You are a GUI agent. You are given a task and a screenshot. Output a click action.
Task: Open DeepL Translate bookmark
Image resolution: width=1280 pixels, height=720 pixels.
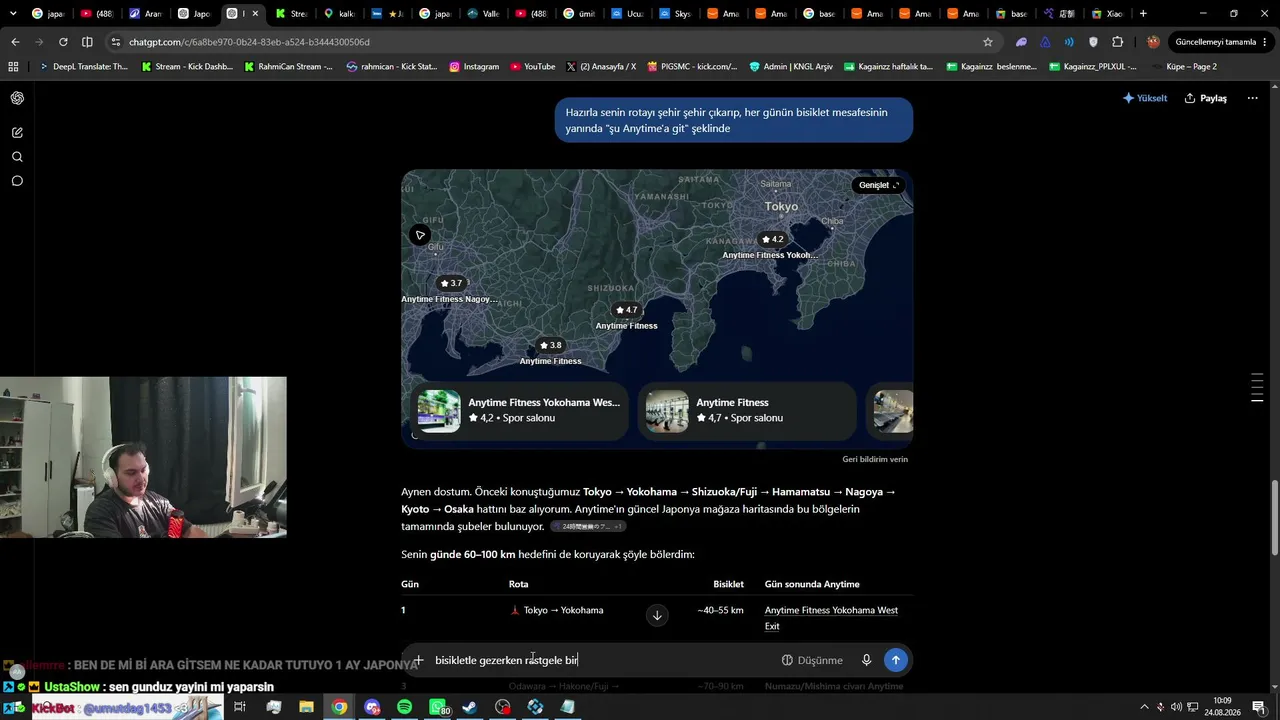click(x=83, y=67)
